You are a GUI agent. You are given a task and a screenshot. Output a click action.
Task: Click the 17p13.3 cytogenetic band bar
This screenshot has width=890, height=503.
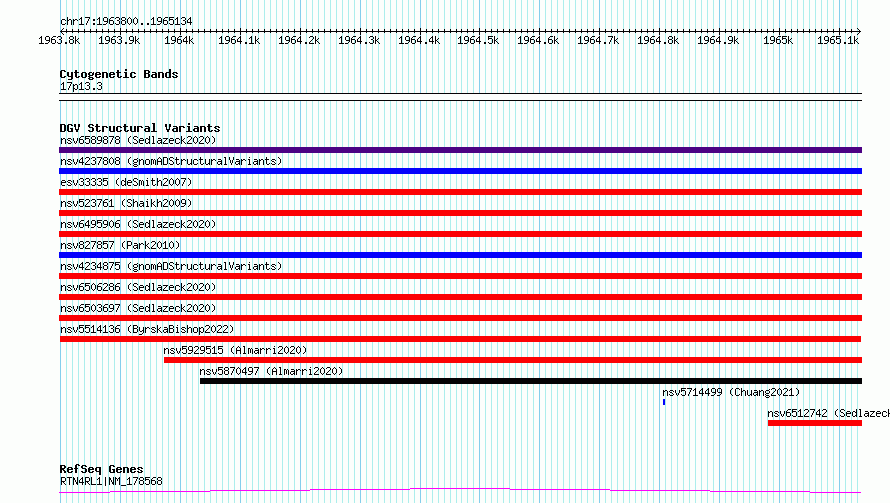tap(460, 97)
